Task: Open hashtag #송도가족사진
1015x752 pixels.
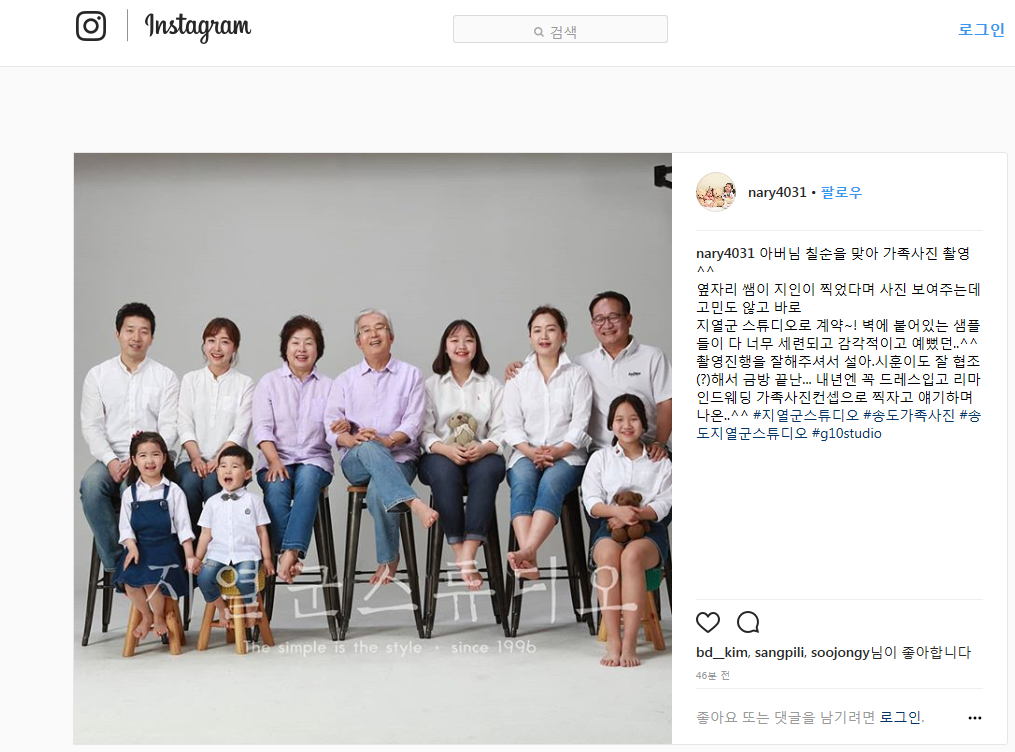Action: tap(908, 415)
